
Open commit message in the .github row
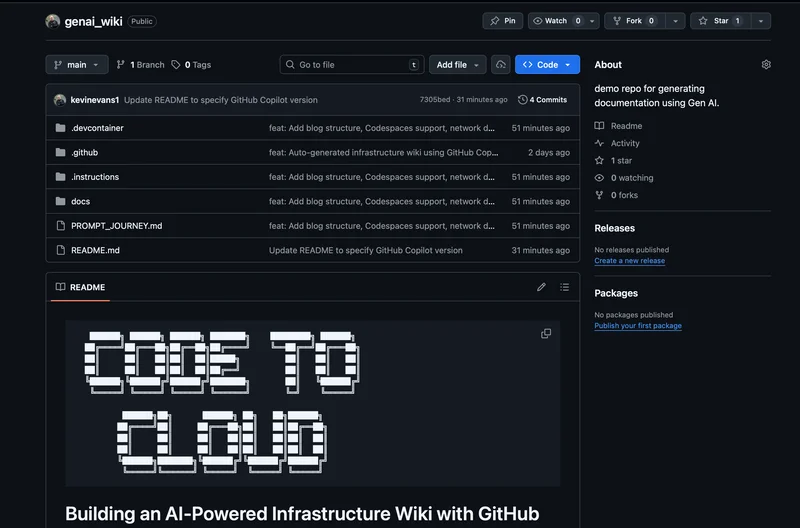(384, 153)
